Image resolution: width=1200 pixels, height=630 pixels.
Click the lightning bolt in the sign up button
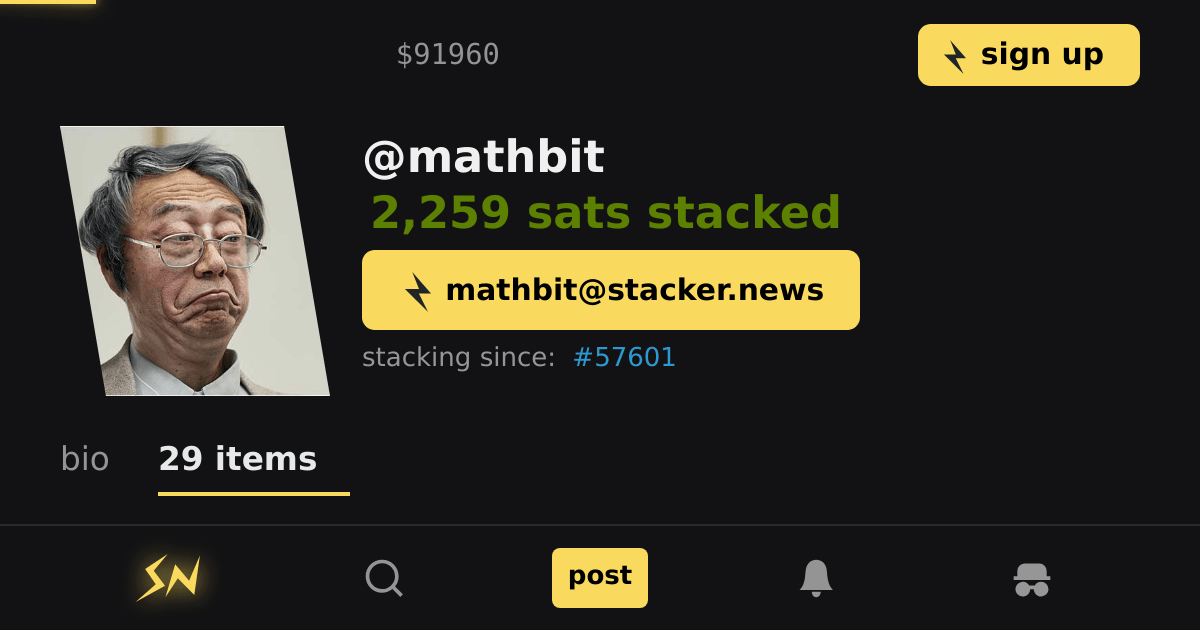(x=956, y=56)
